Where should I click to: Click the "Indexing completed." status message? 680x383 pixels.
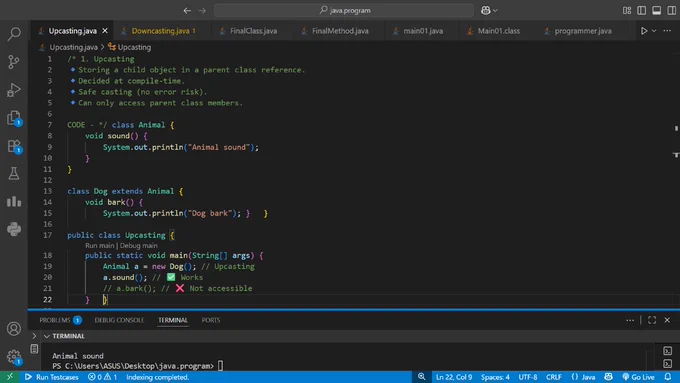click(157, 377)
